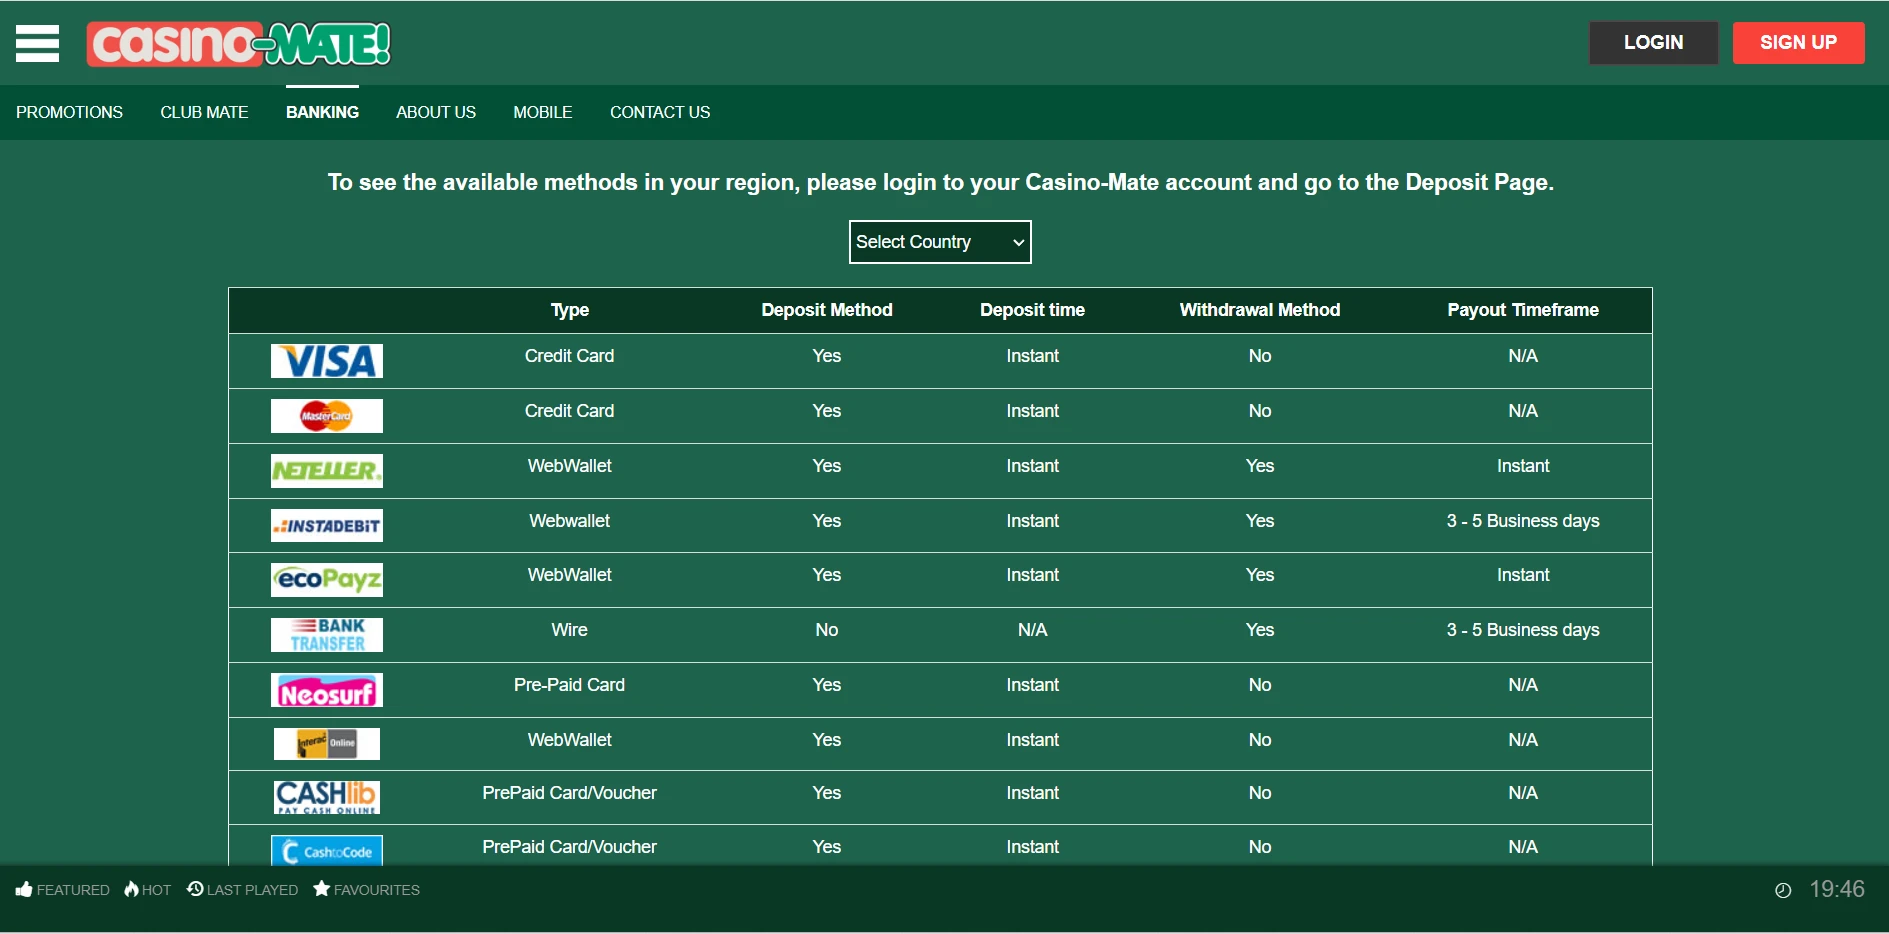This screenshot has width=1889, height=934.
Task: Click the Neteller logo
Action: tap(327, 471)
